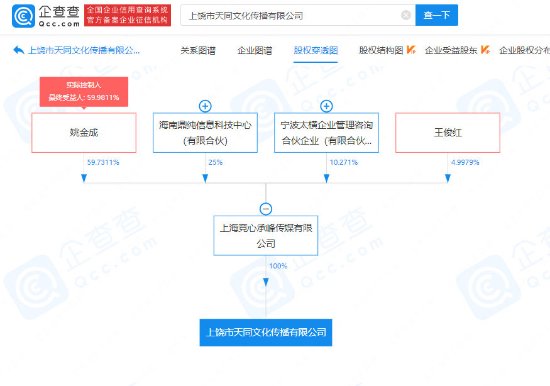Click the VIP badge beside 企业受益股东
Image resolution: width=550 pixels, height=386 pixels.
(x=485, y=50)
